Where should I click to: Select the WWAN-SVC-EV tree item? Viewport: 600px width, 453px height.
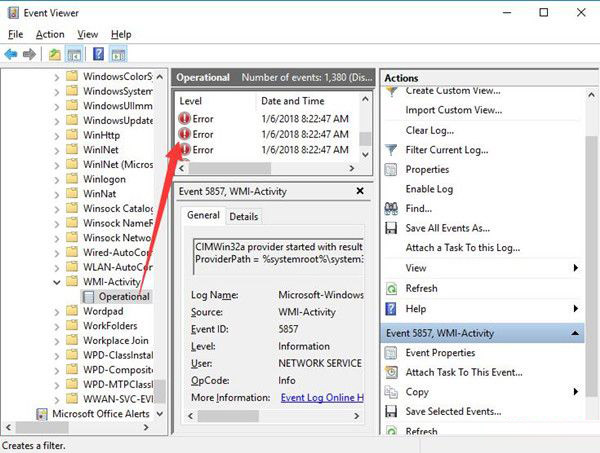(118, 399)
